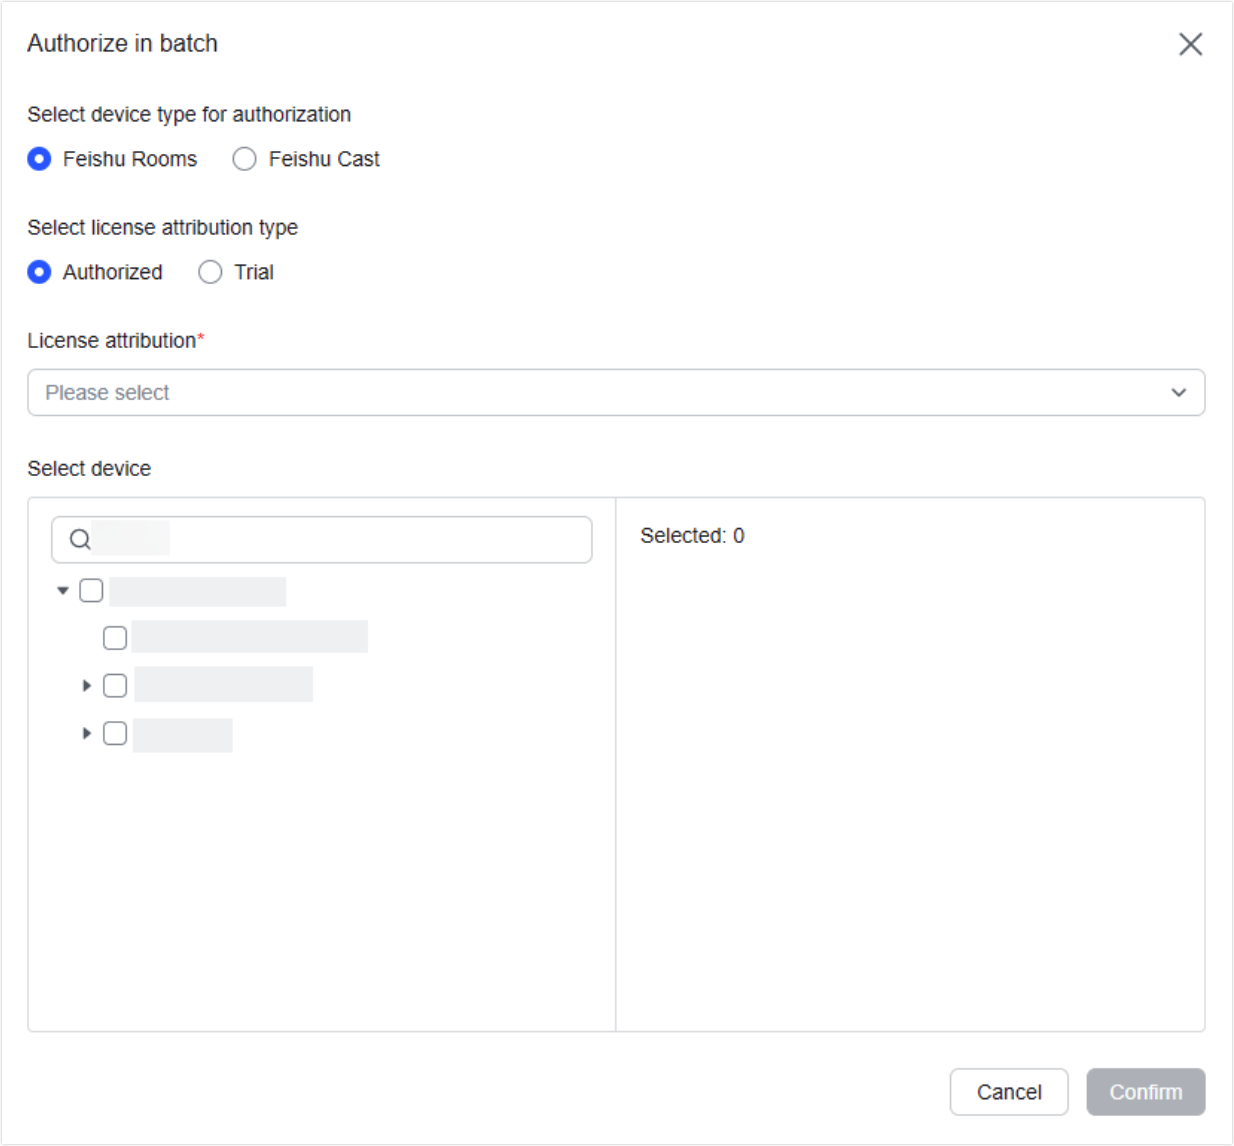This screenshot has width=1234, height=1146.
Task: Click the search magnifier icon
Action: point(79,538)
